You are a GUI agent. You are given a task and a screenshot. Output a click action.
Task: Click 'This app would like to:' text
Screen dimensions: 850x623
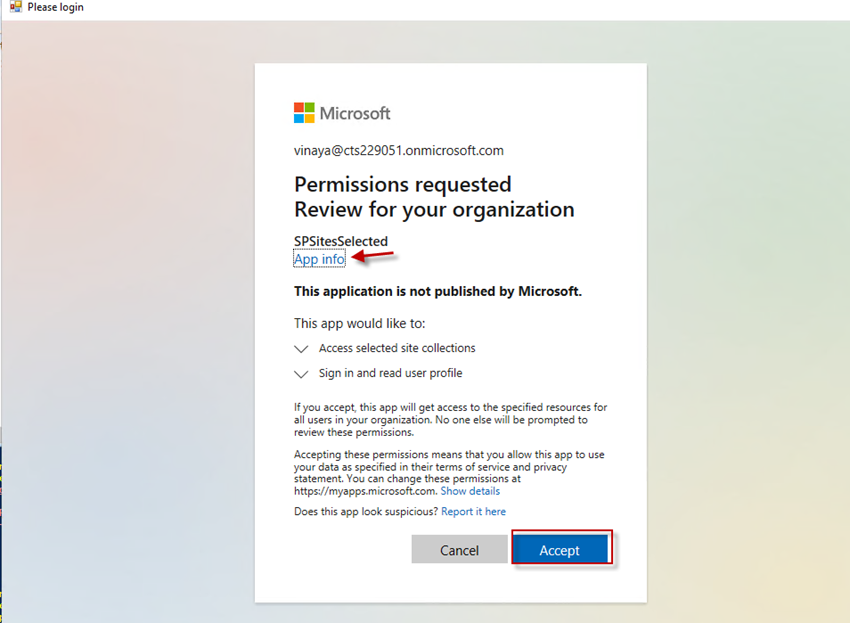coord(359,324)
